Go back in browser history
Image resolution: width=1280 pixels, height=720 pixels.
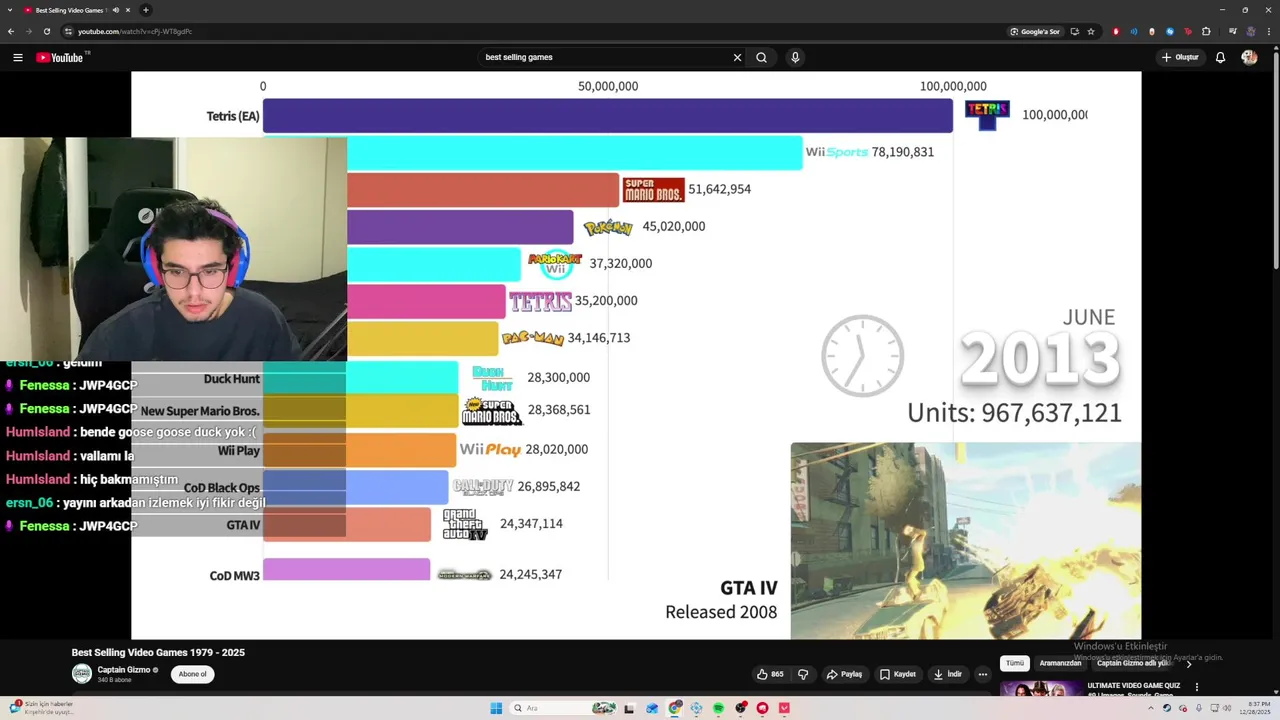11,31
